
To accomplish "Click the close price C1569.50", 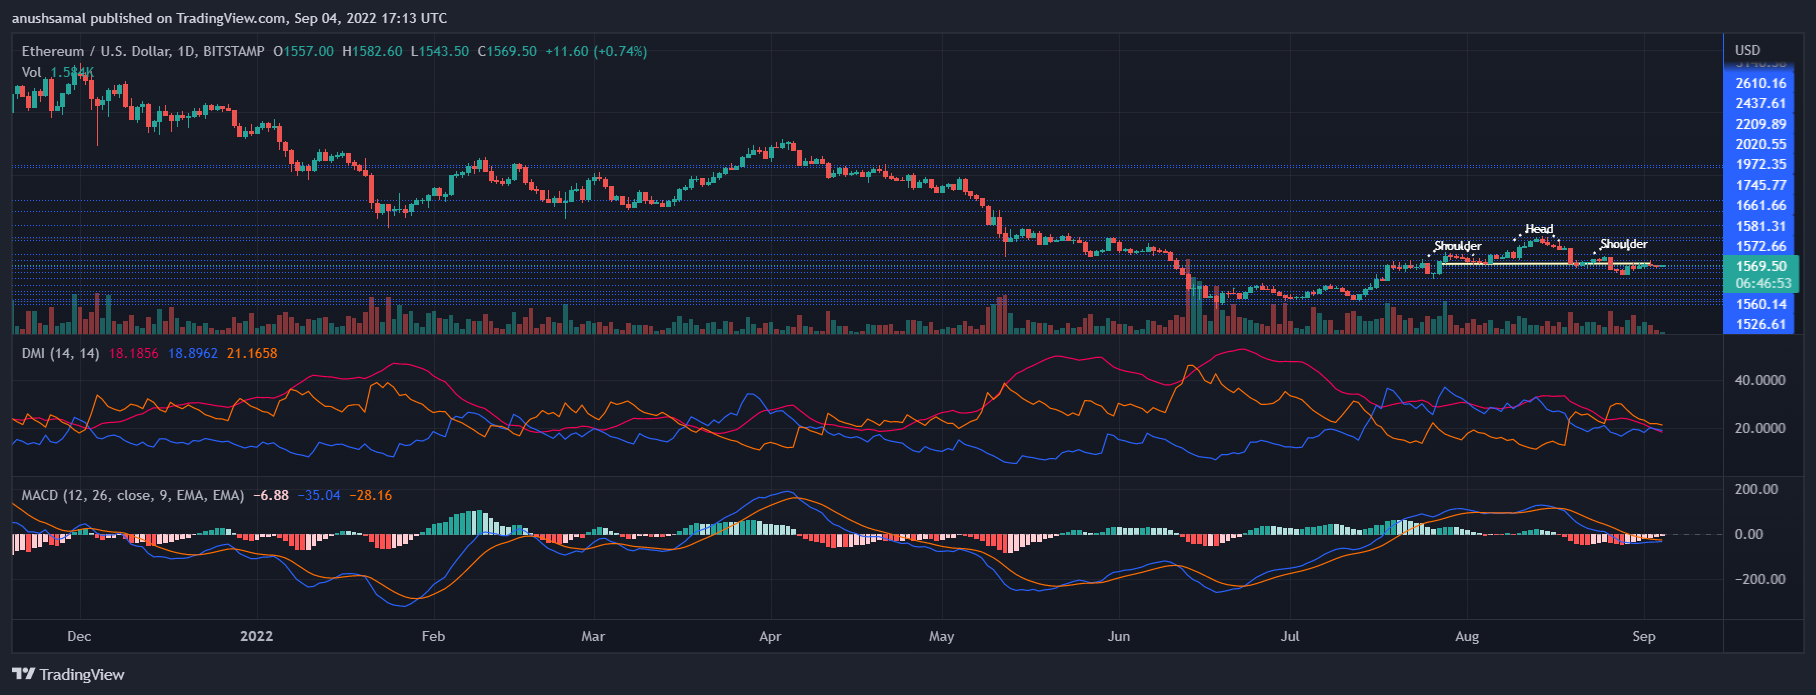I will point(507,51).
